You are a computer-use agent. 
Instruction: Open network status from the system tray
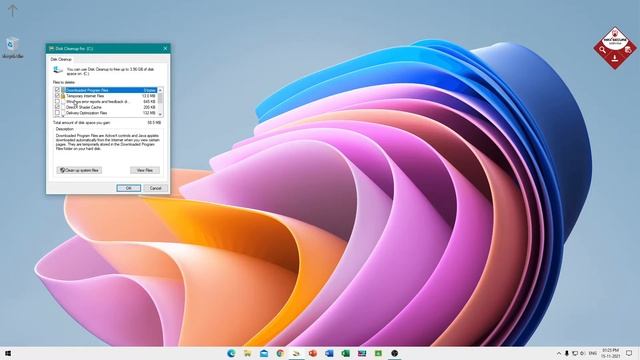point(575,353)
